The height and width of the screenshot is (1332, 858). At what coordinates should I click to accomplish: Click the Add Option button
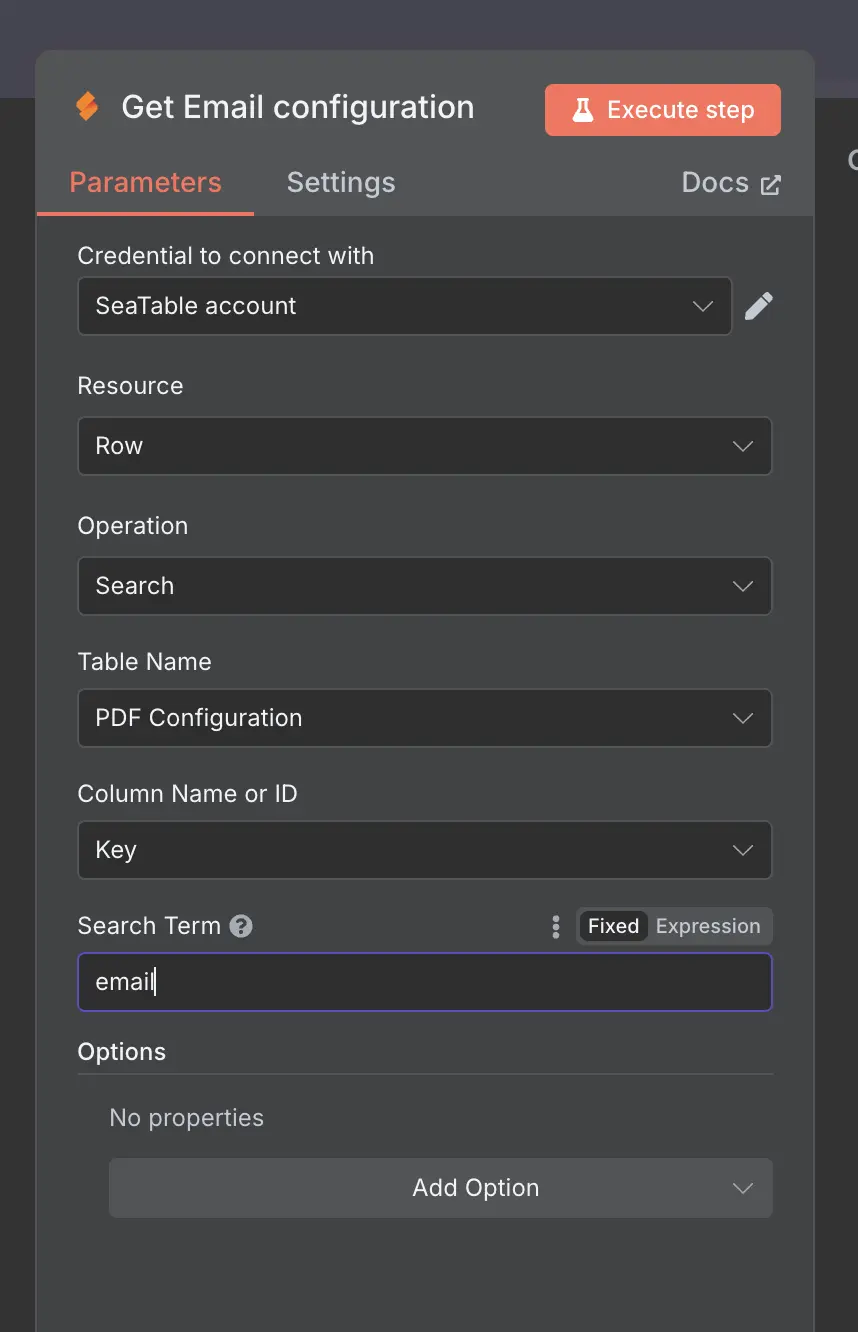(x=441, y=1188)
